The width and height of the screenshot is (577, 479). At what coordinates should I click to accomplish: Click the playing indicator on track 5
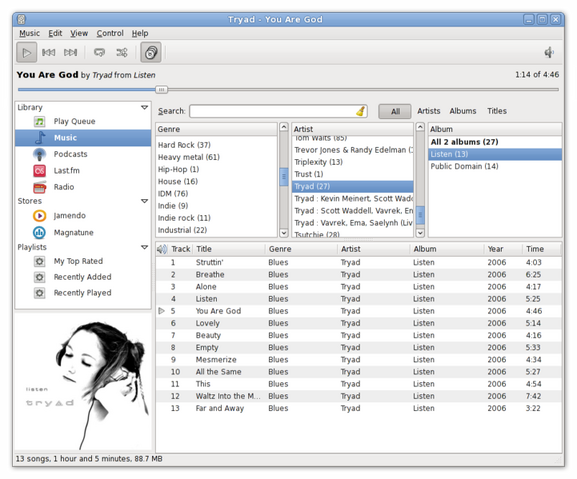point(161,311)
